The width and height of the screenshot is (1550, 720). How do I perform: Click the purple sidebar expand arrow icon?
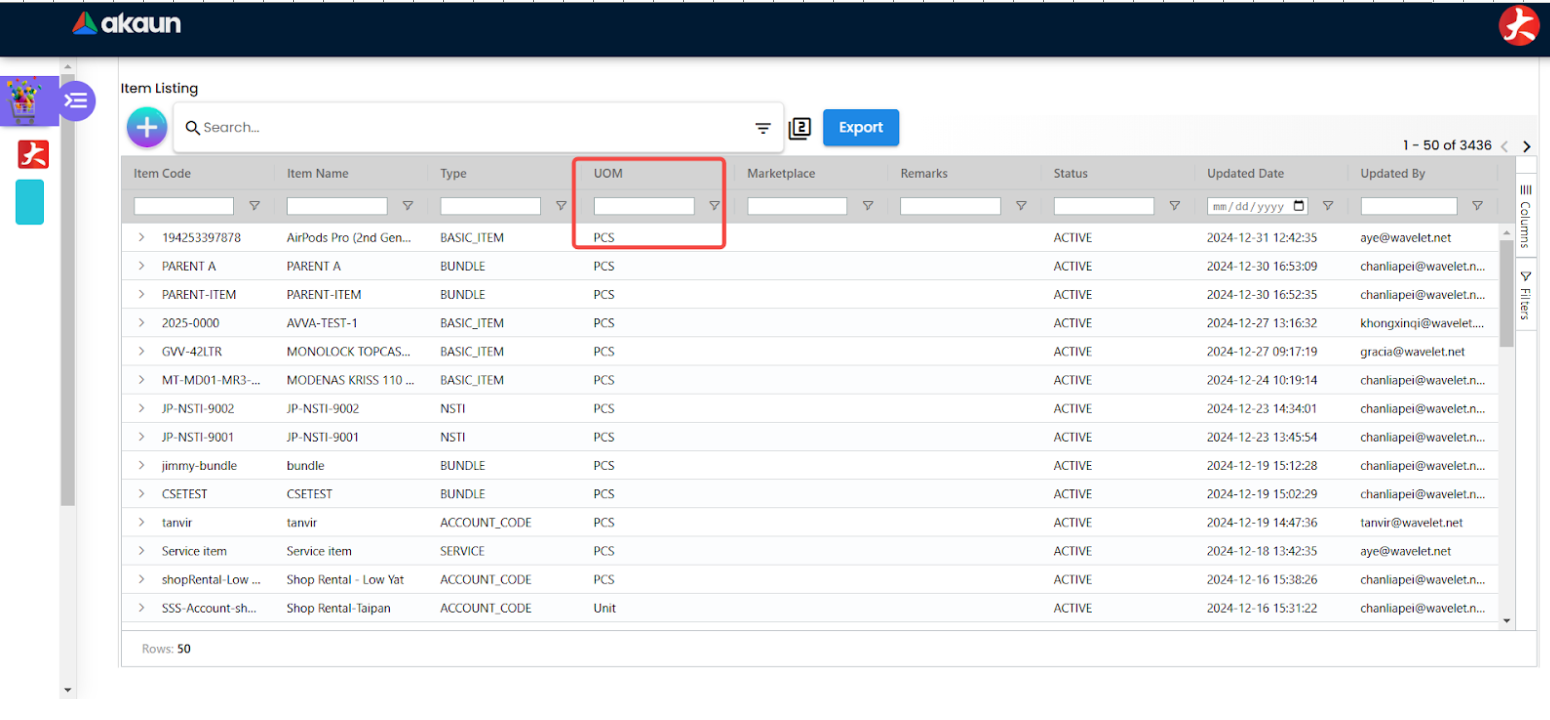77,100
